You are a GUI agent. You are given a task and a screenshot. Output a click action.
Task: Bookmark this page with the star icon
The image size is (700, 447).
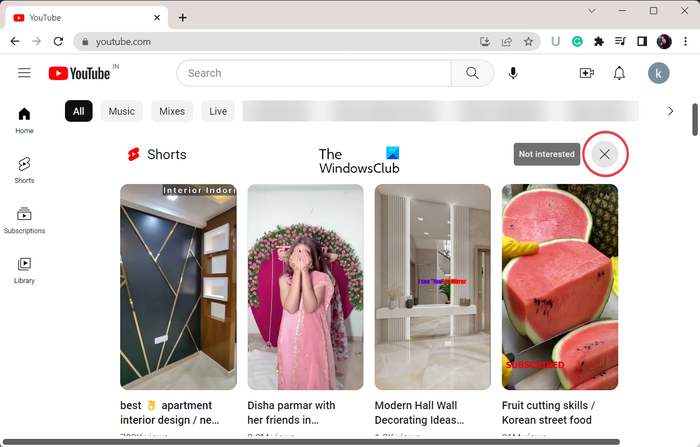(529, 42)
